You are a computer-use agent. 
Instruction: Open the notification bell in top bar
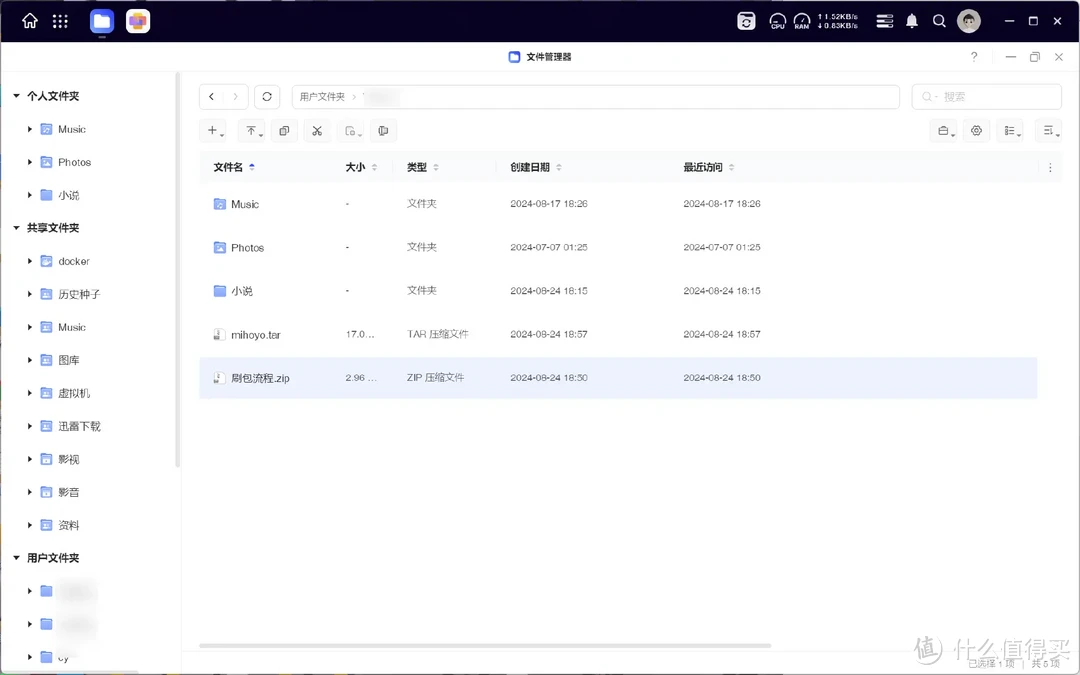[911, 21]
